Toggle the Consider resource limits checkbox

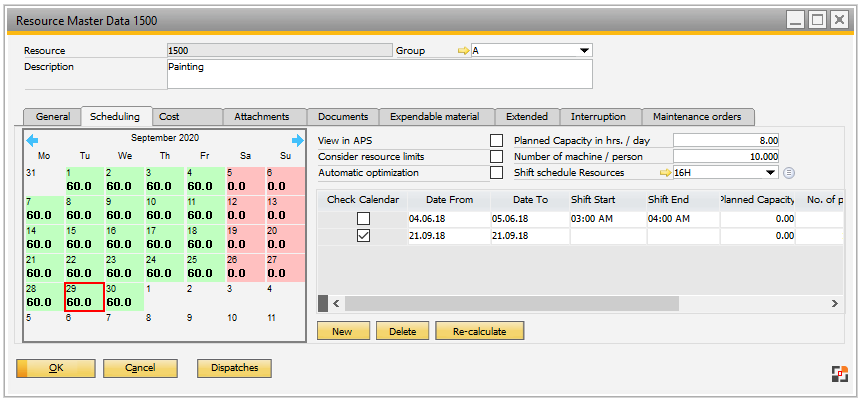(x=497, y=157)
